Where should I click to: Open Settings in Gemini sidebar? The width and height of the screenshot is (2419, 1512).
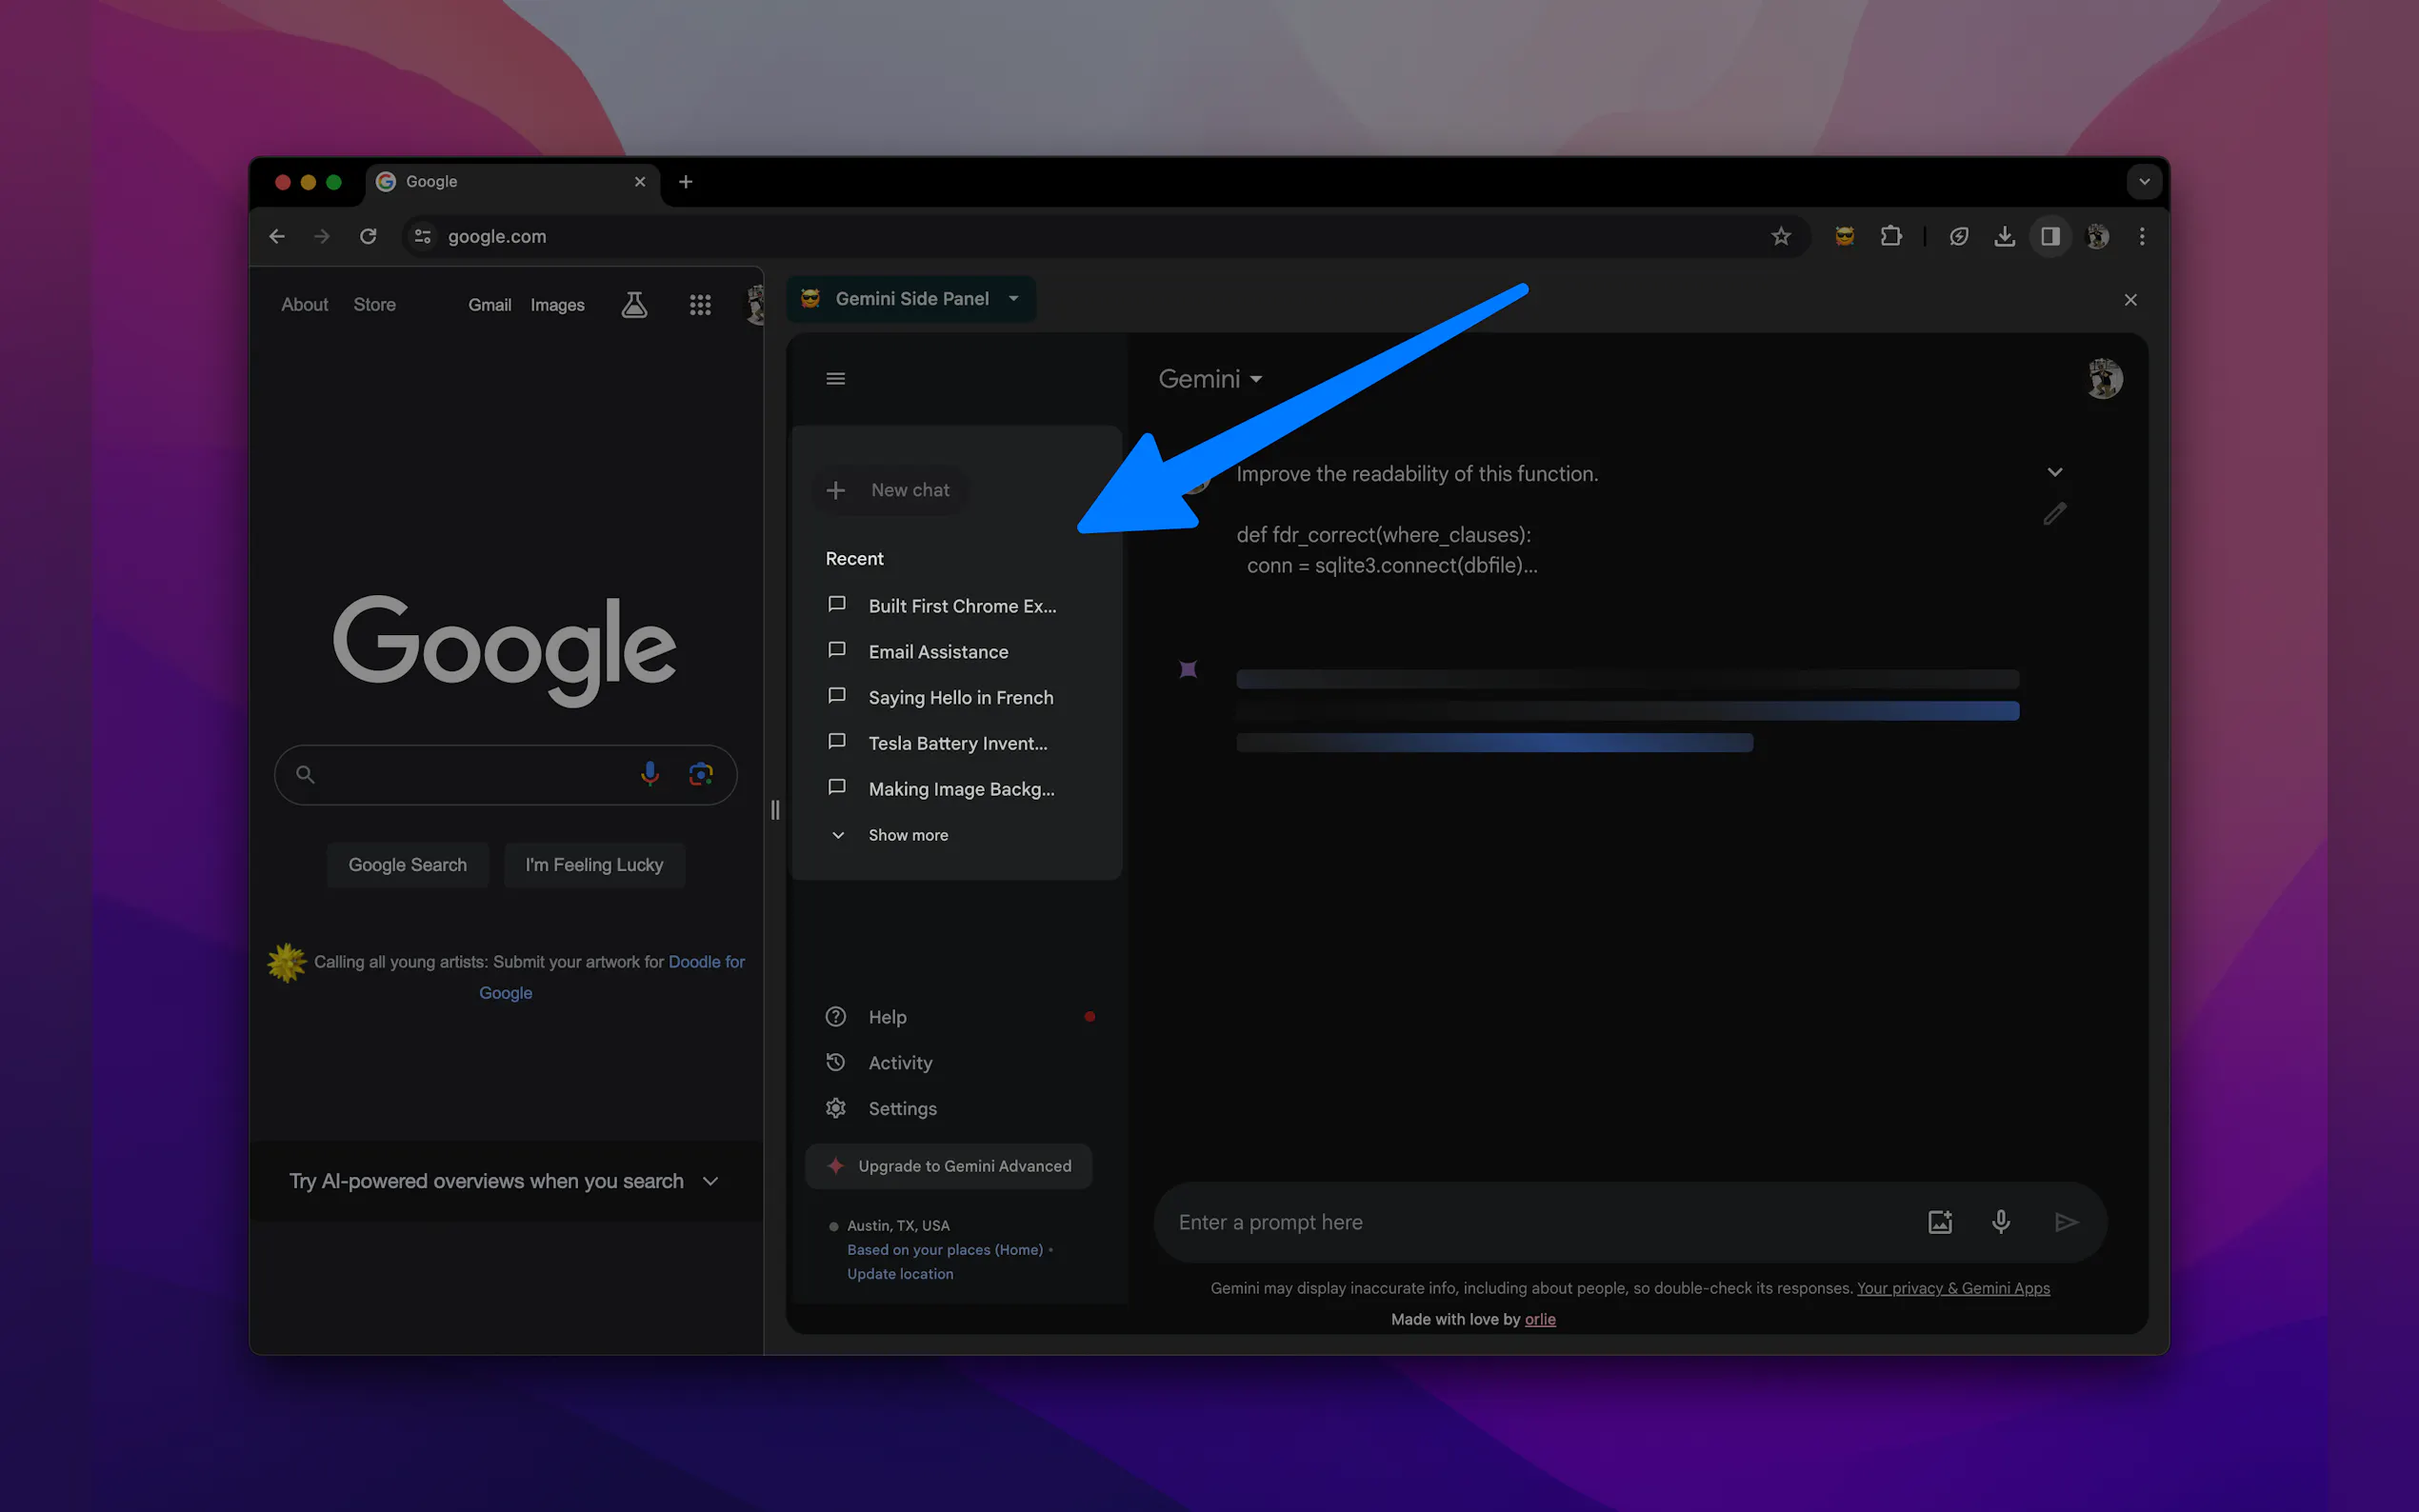tap(901, 1108)
